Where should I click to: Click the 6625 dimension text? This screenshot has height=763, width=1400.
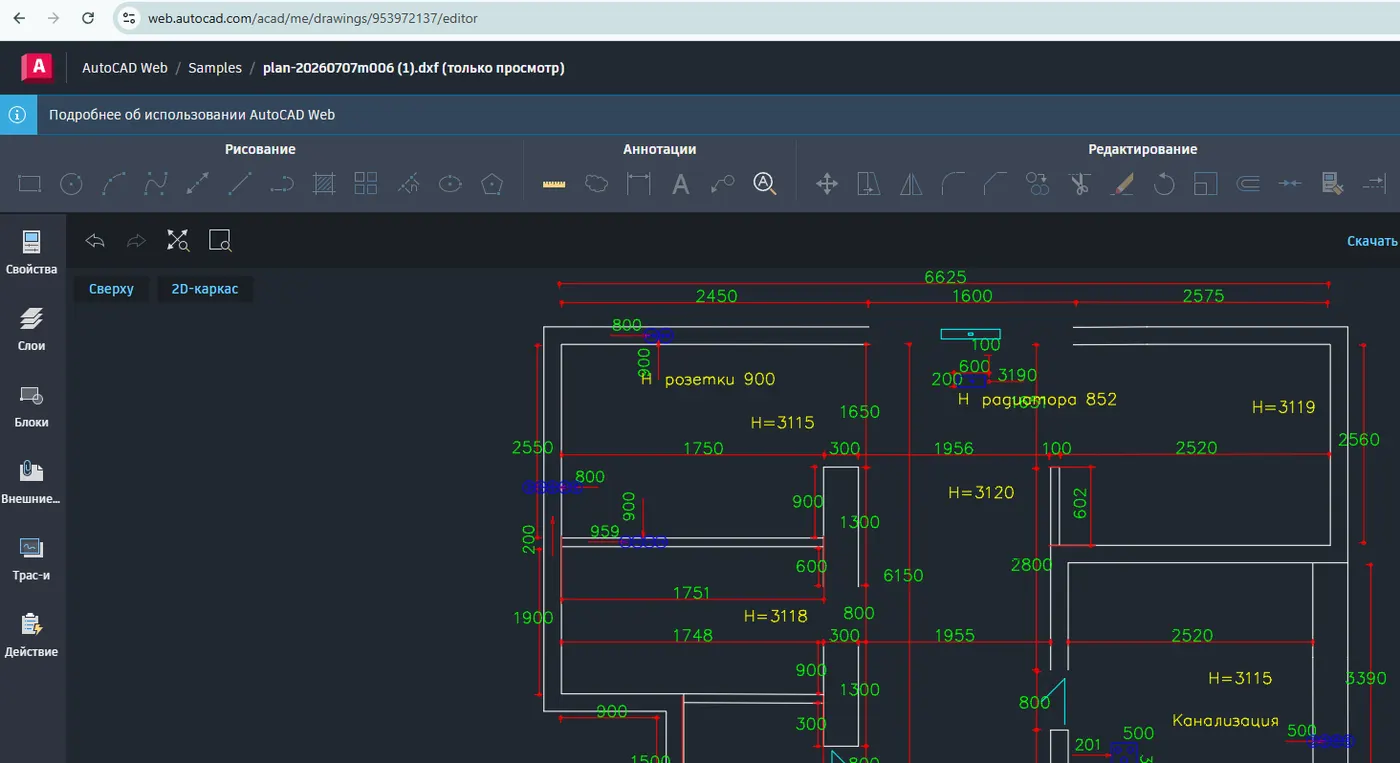pyautogui.click(x=945, y=277)
